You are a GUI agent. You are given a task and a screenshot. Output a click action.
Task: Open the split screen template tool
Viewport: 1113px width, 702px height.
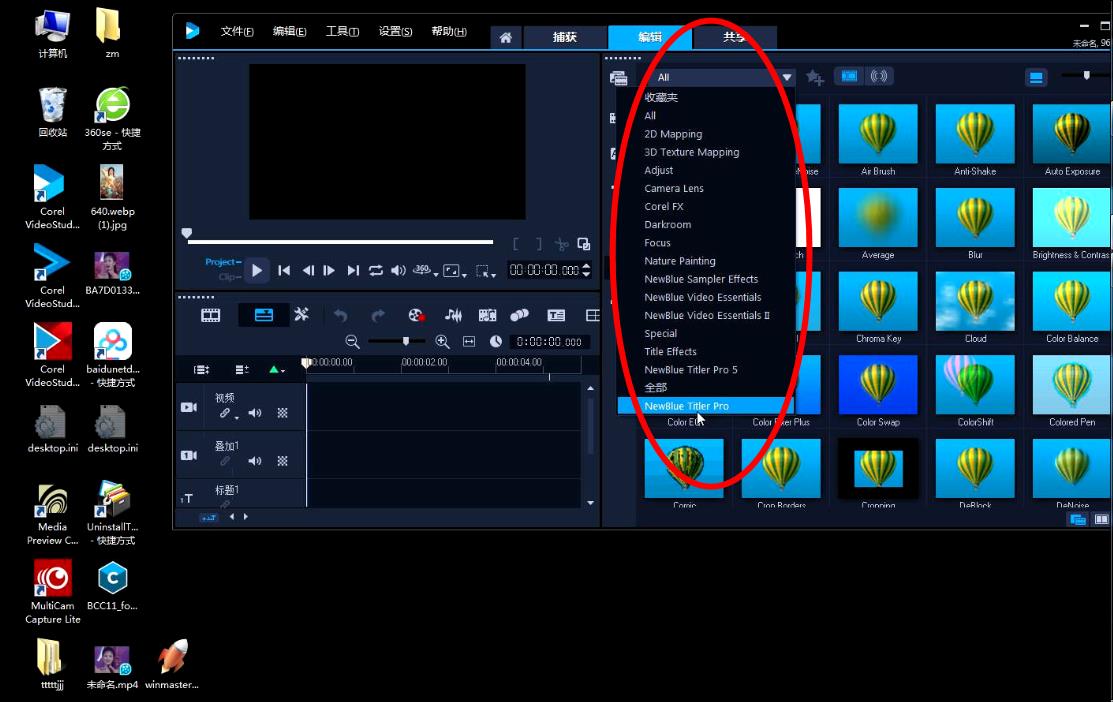coord(593,315)
